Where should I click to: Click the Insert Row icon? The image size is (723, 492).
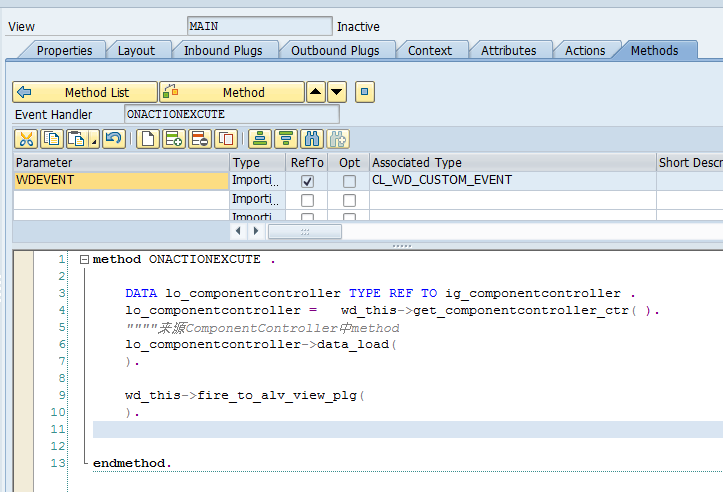point(174,139)
